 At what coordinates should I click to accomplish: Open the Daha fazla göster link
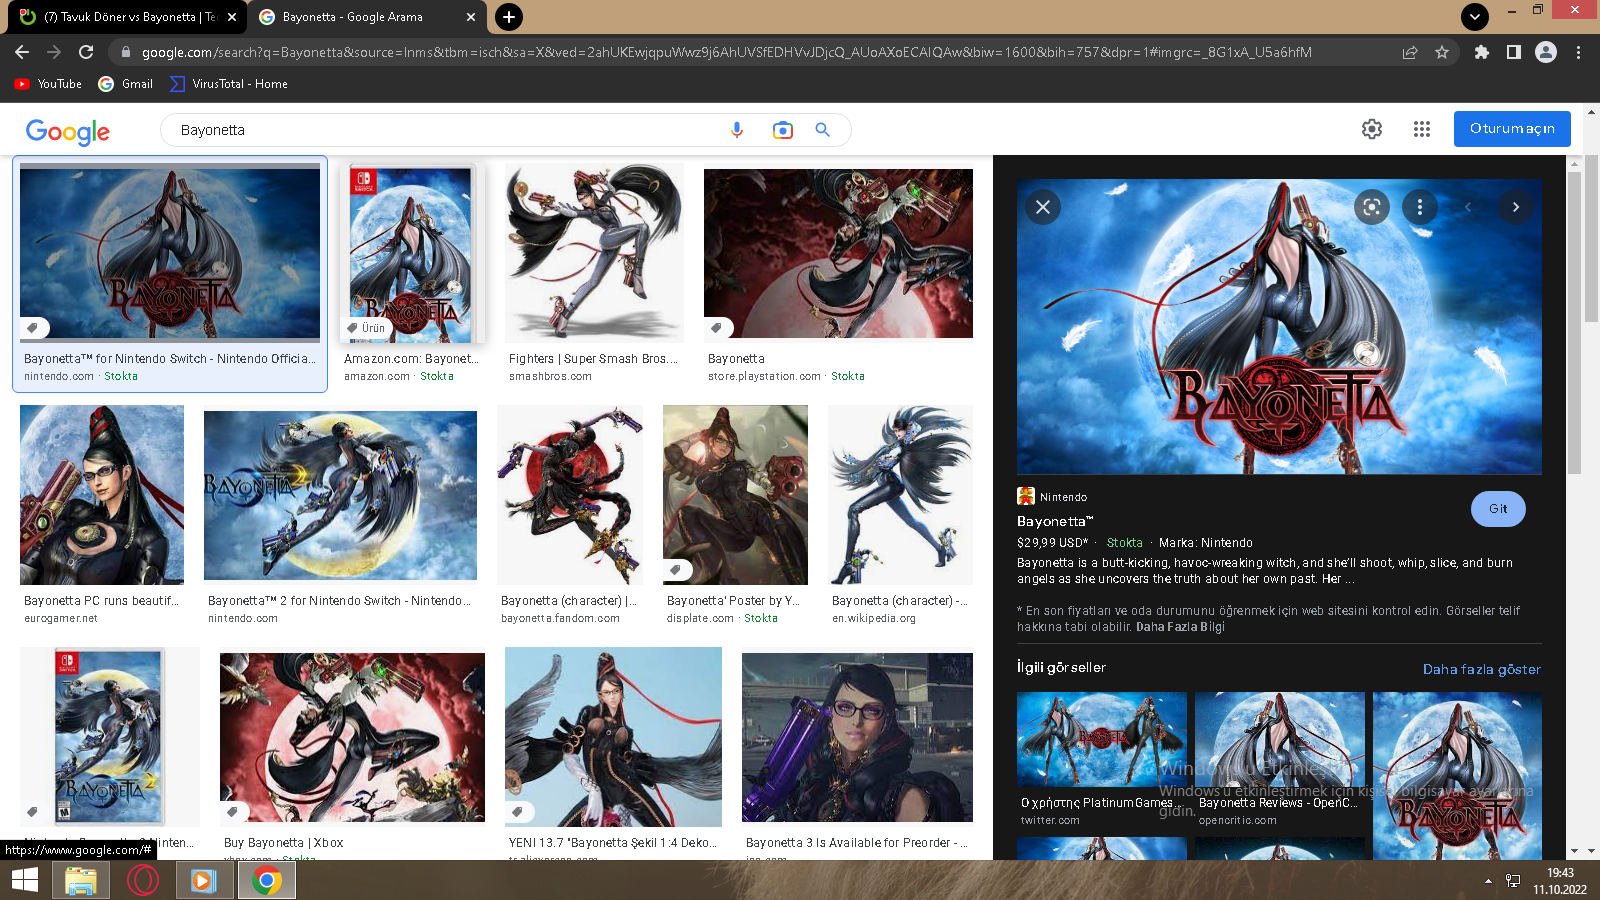tap(1482, 669)
